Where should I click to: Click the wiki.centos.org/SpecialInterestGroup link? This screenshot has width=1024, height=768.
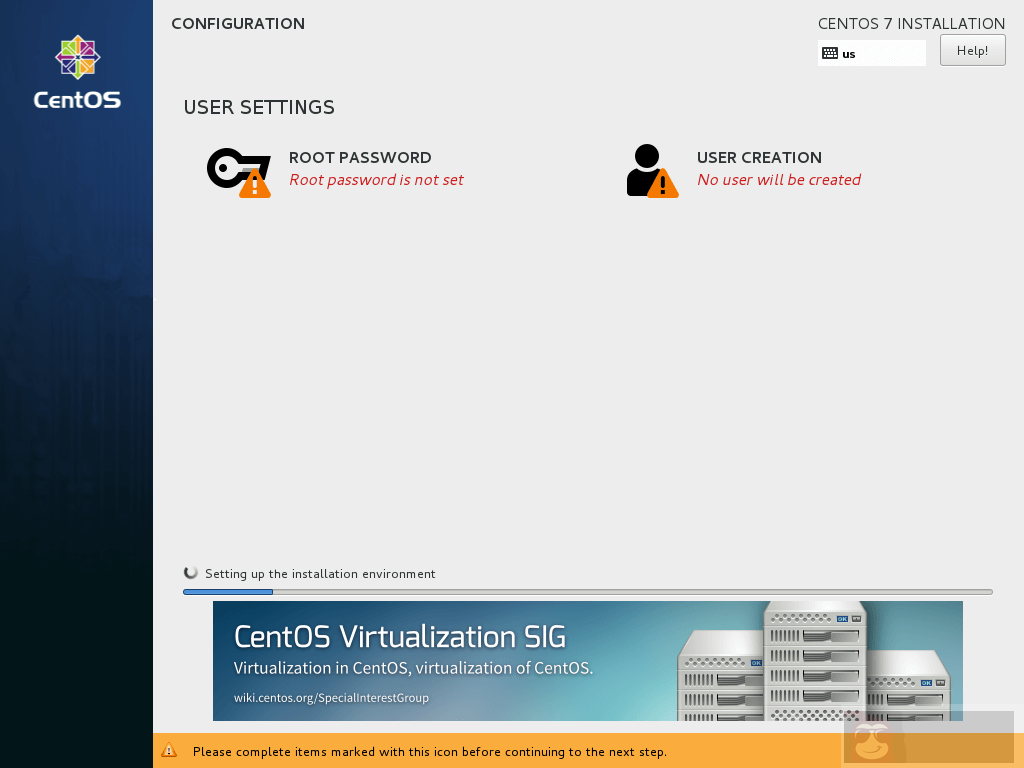tap(334, 698)
